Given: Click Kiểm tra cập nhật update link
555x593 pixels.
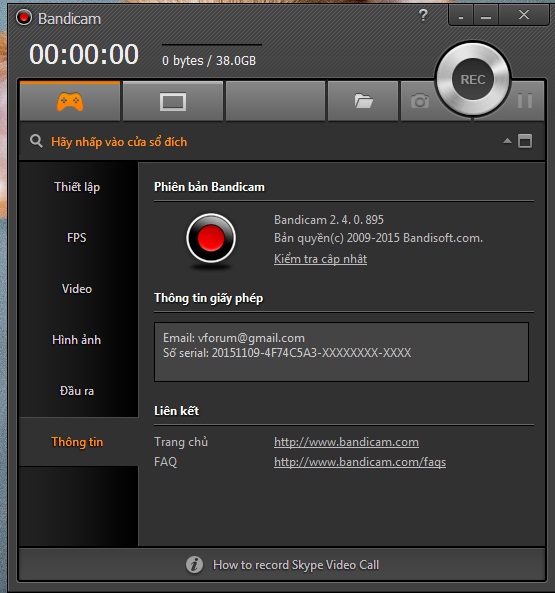Looking at the screenshot, I should [x=320, y=259].
